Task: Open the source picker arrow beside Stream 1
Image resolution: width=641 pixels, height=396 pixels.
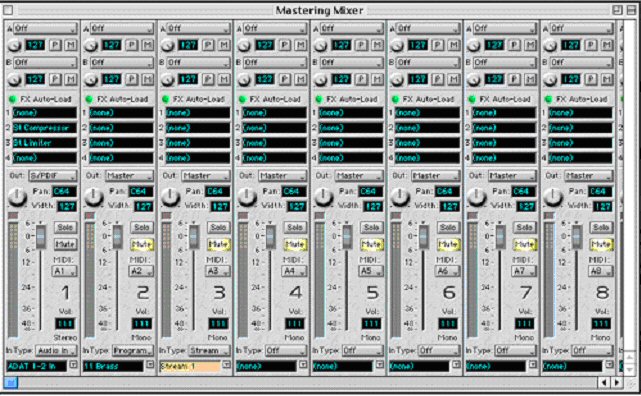Action: 226,364
